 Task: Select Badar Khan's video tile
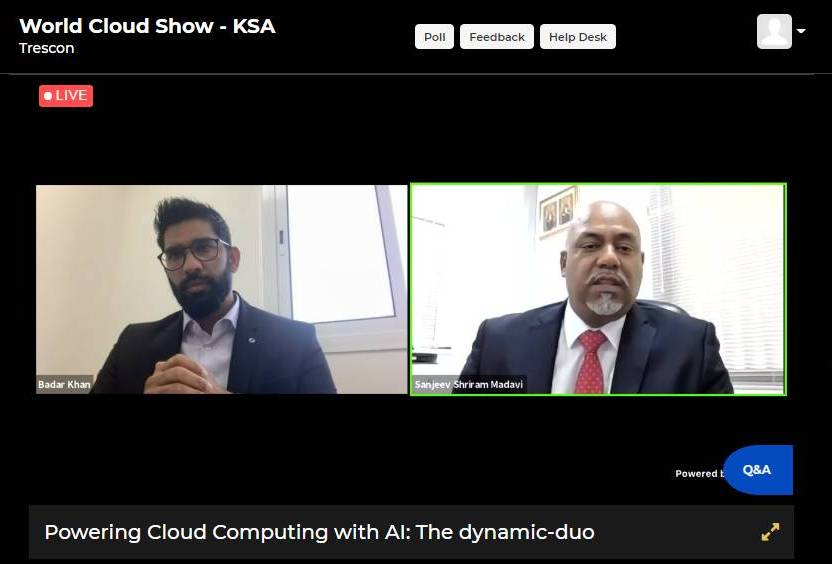point(222,289)
